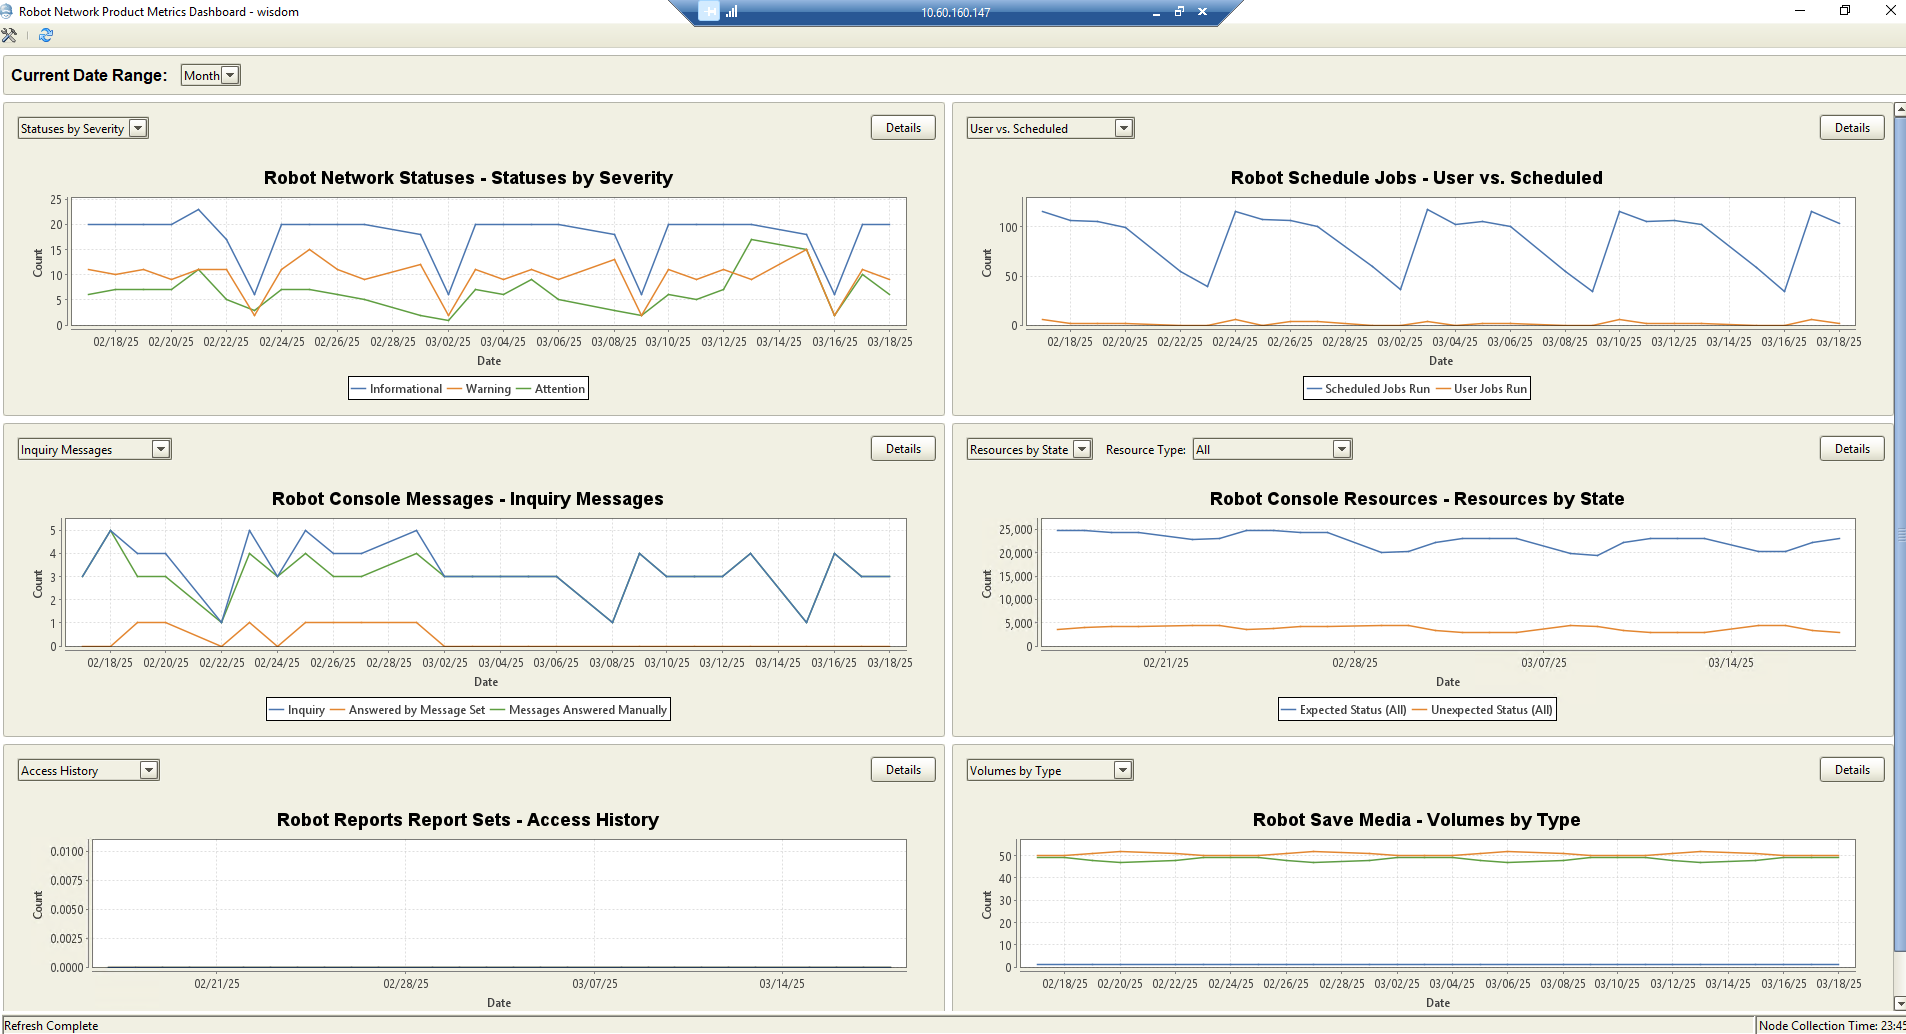This screenshot has height=1034, width=1906.
Task: Click Scheduled Jobs Run legend entry
Action: pos(1368,389)
